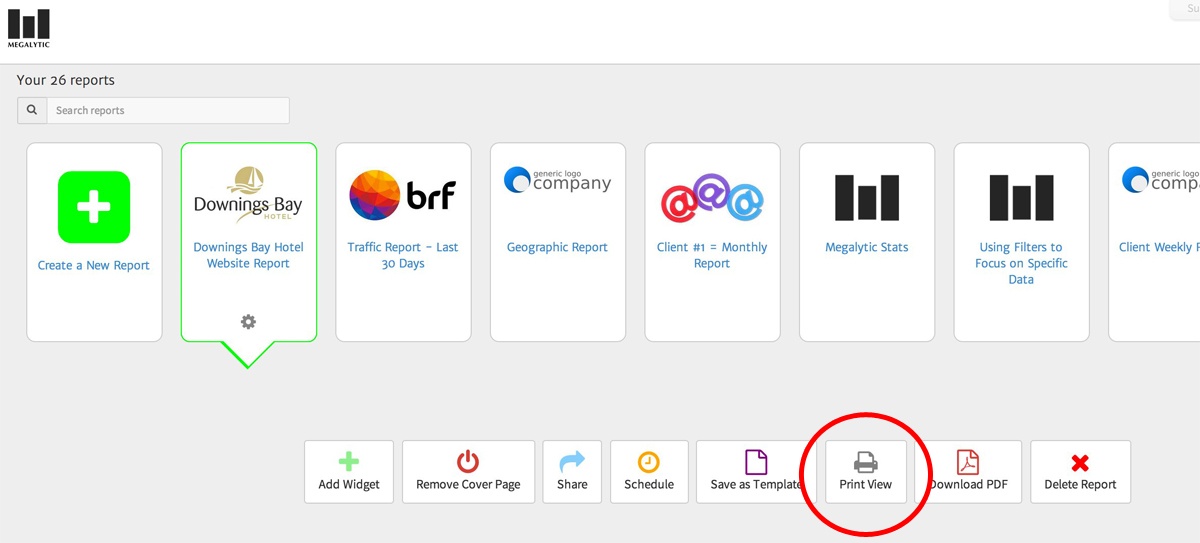
Task: Click the Your 26 reports heading
Action: 66,80
